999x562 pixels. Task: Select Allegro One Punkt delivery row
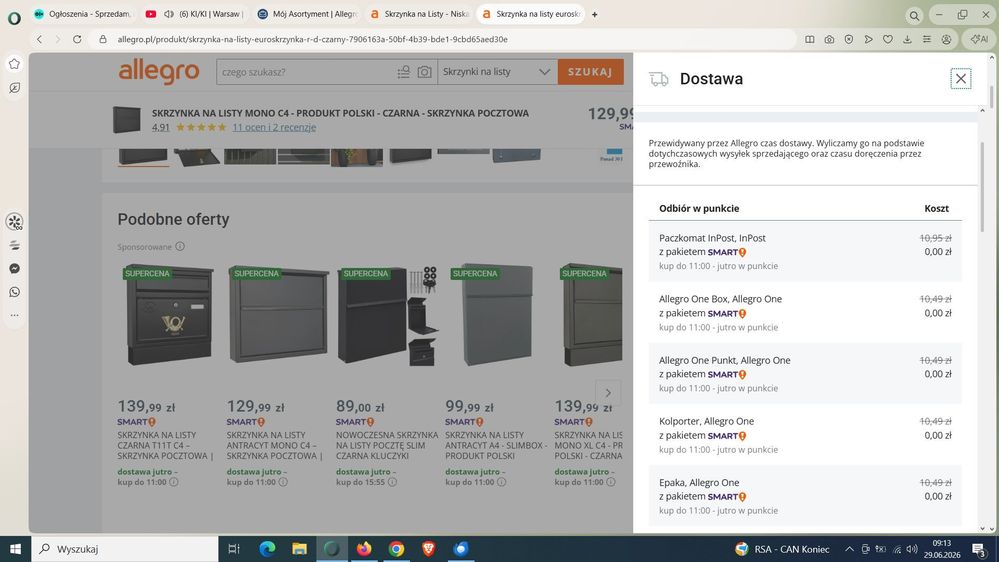805,373
